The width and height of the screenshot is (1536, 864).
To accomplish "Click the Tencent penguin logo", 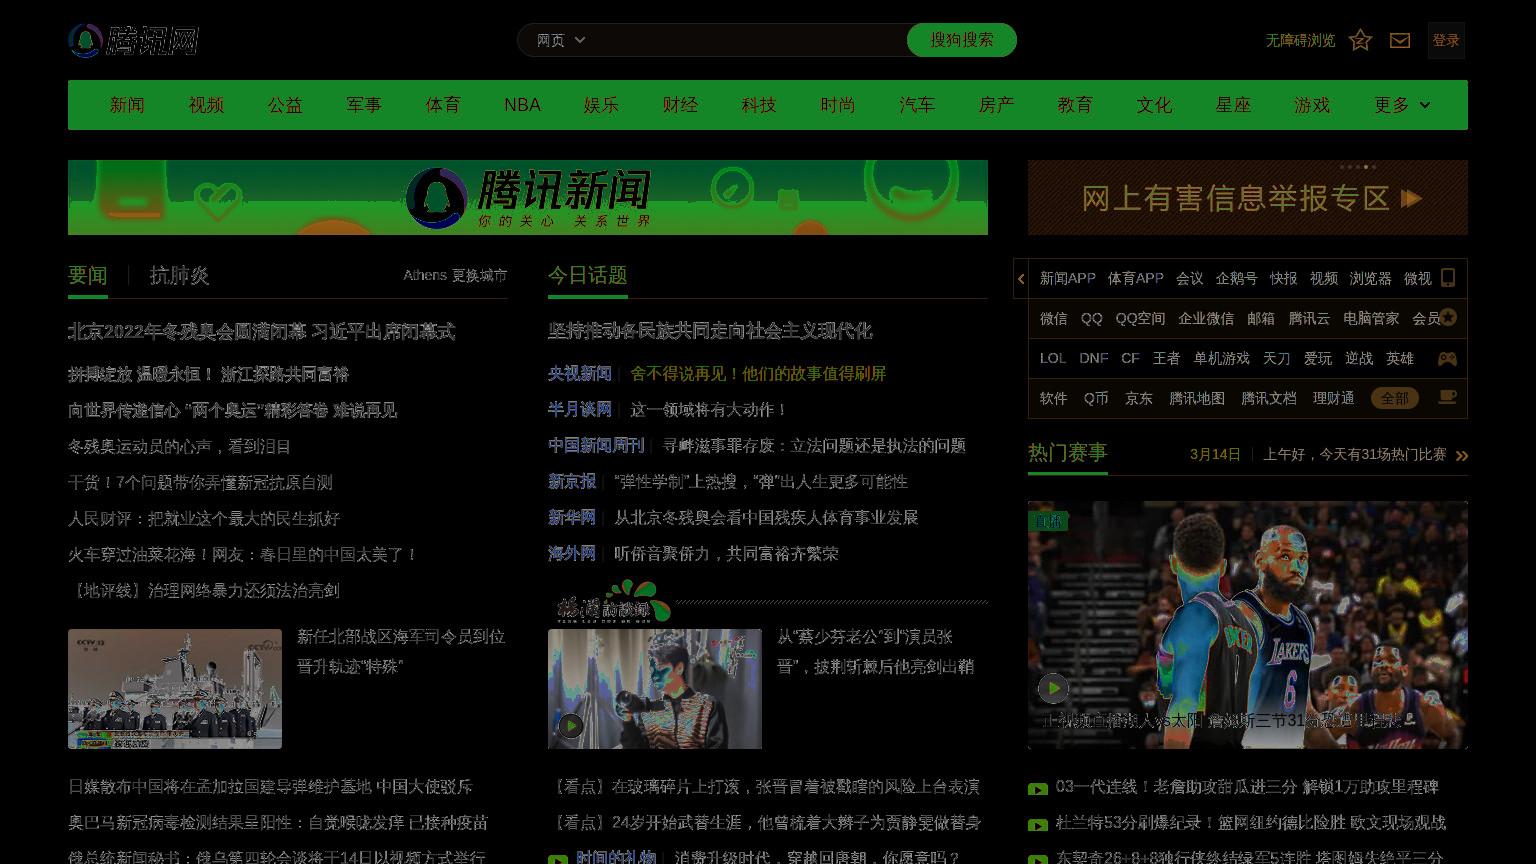I will (133, 40).
